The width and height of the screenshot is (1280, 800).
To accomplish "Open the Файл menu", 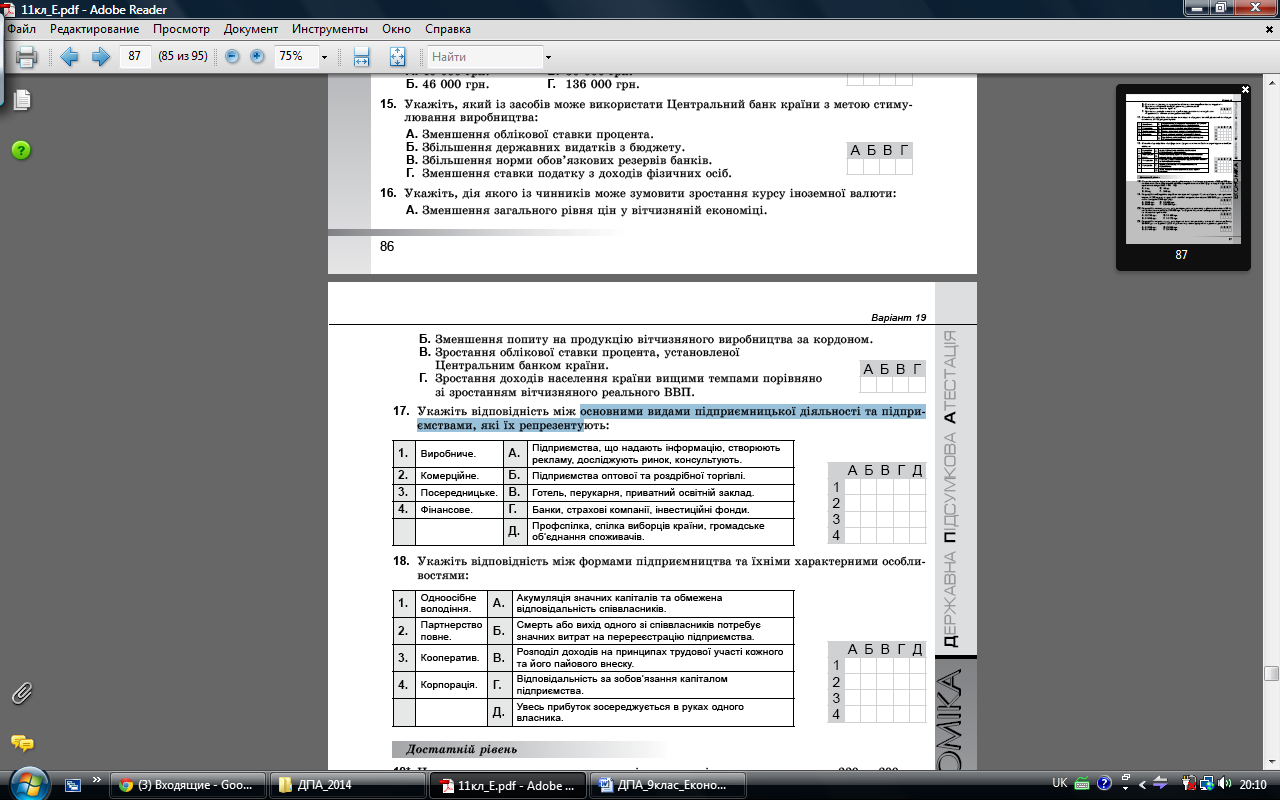I will pyautogui.click(x=21, y=30).
